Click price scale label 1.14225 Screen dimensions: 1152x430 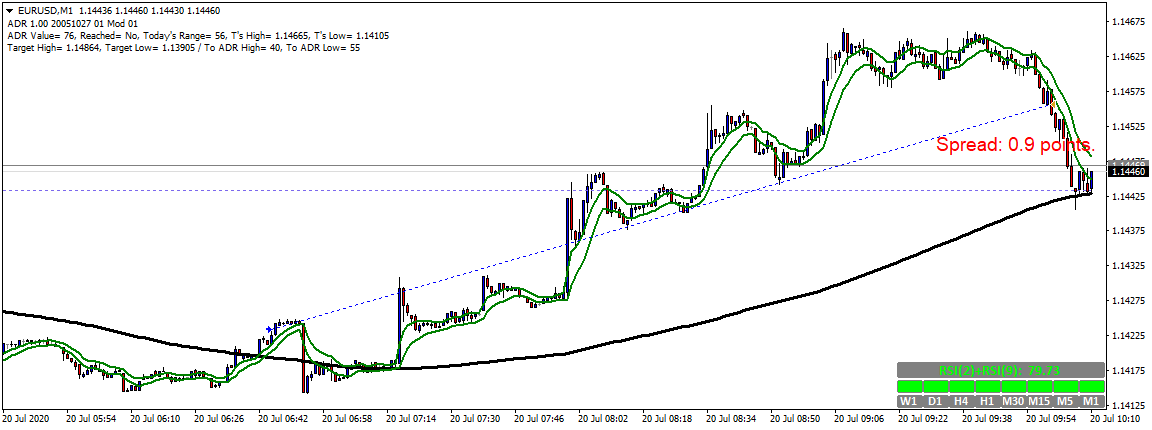coord(1130,336)
